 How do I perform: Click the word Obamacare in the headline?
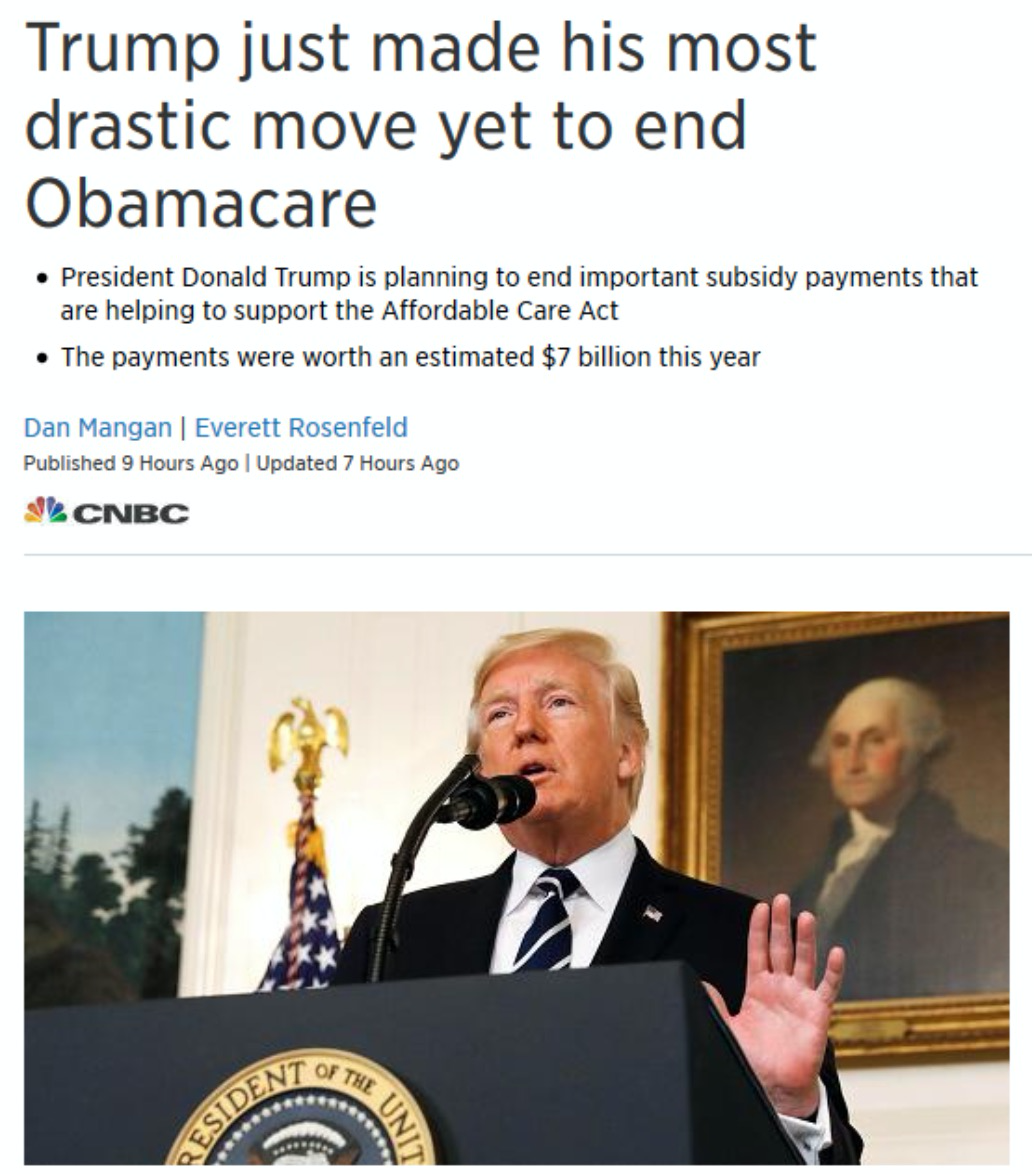coord(201,204)
